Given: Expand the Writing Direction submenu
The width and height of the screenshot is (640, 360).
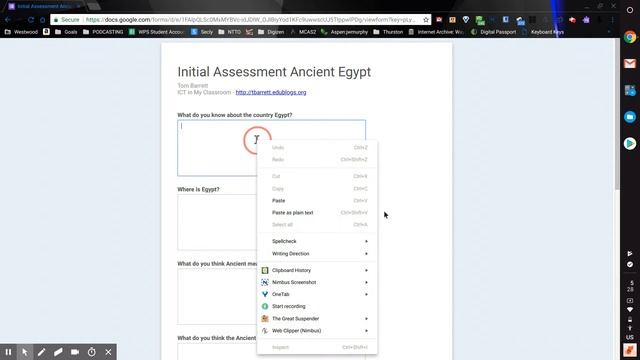Looking at the screenshot, I should [x=317, y=253].
